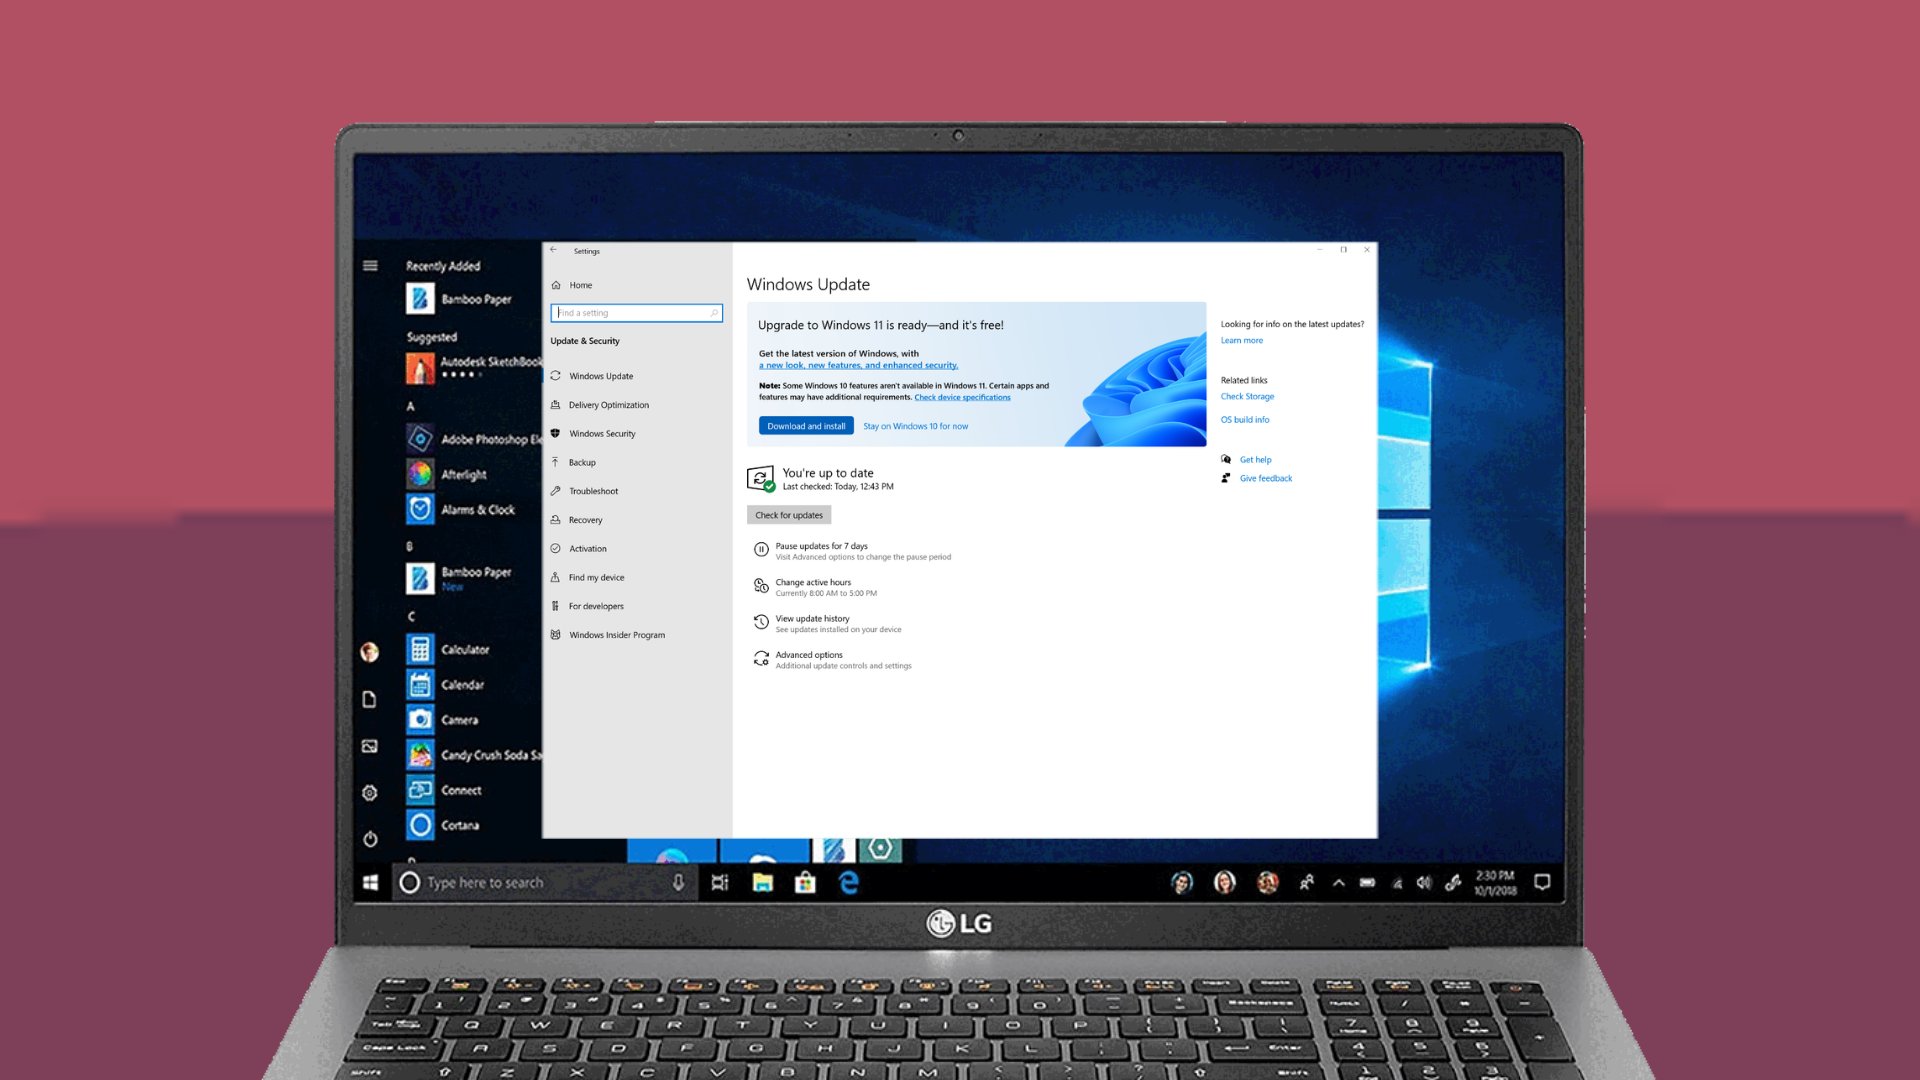Click the Pause updates circle icon
The image size is (1920, 1080).
(x=761, y=550)
